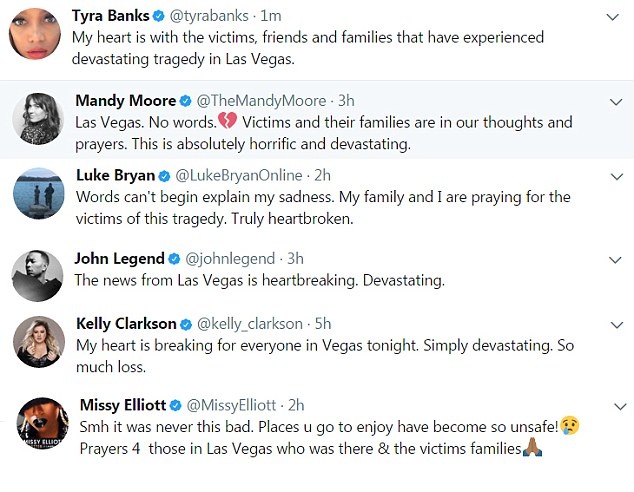Expand the chevron menu on Luke Bryan's tweet
The height and width of the screenshot is (492, 634).
[x=613, y=176]
